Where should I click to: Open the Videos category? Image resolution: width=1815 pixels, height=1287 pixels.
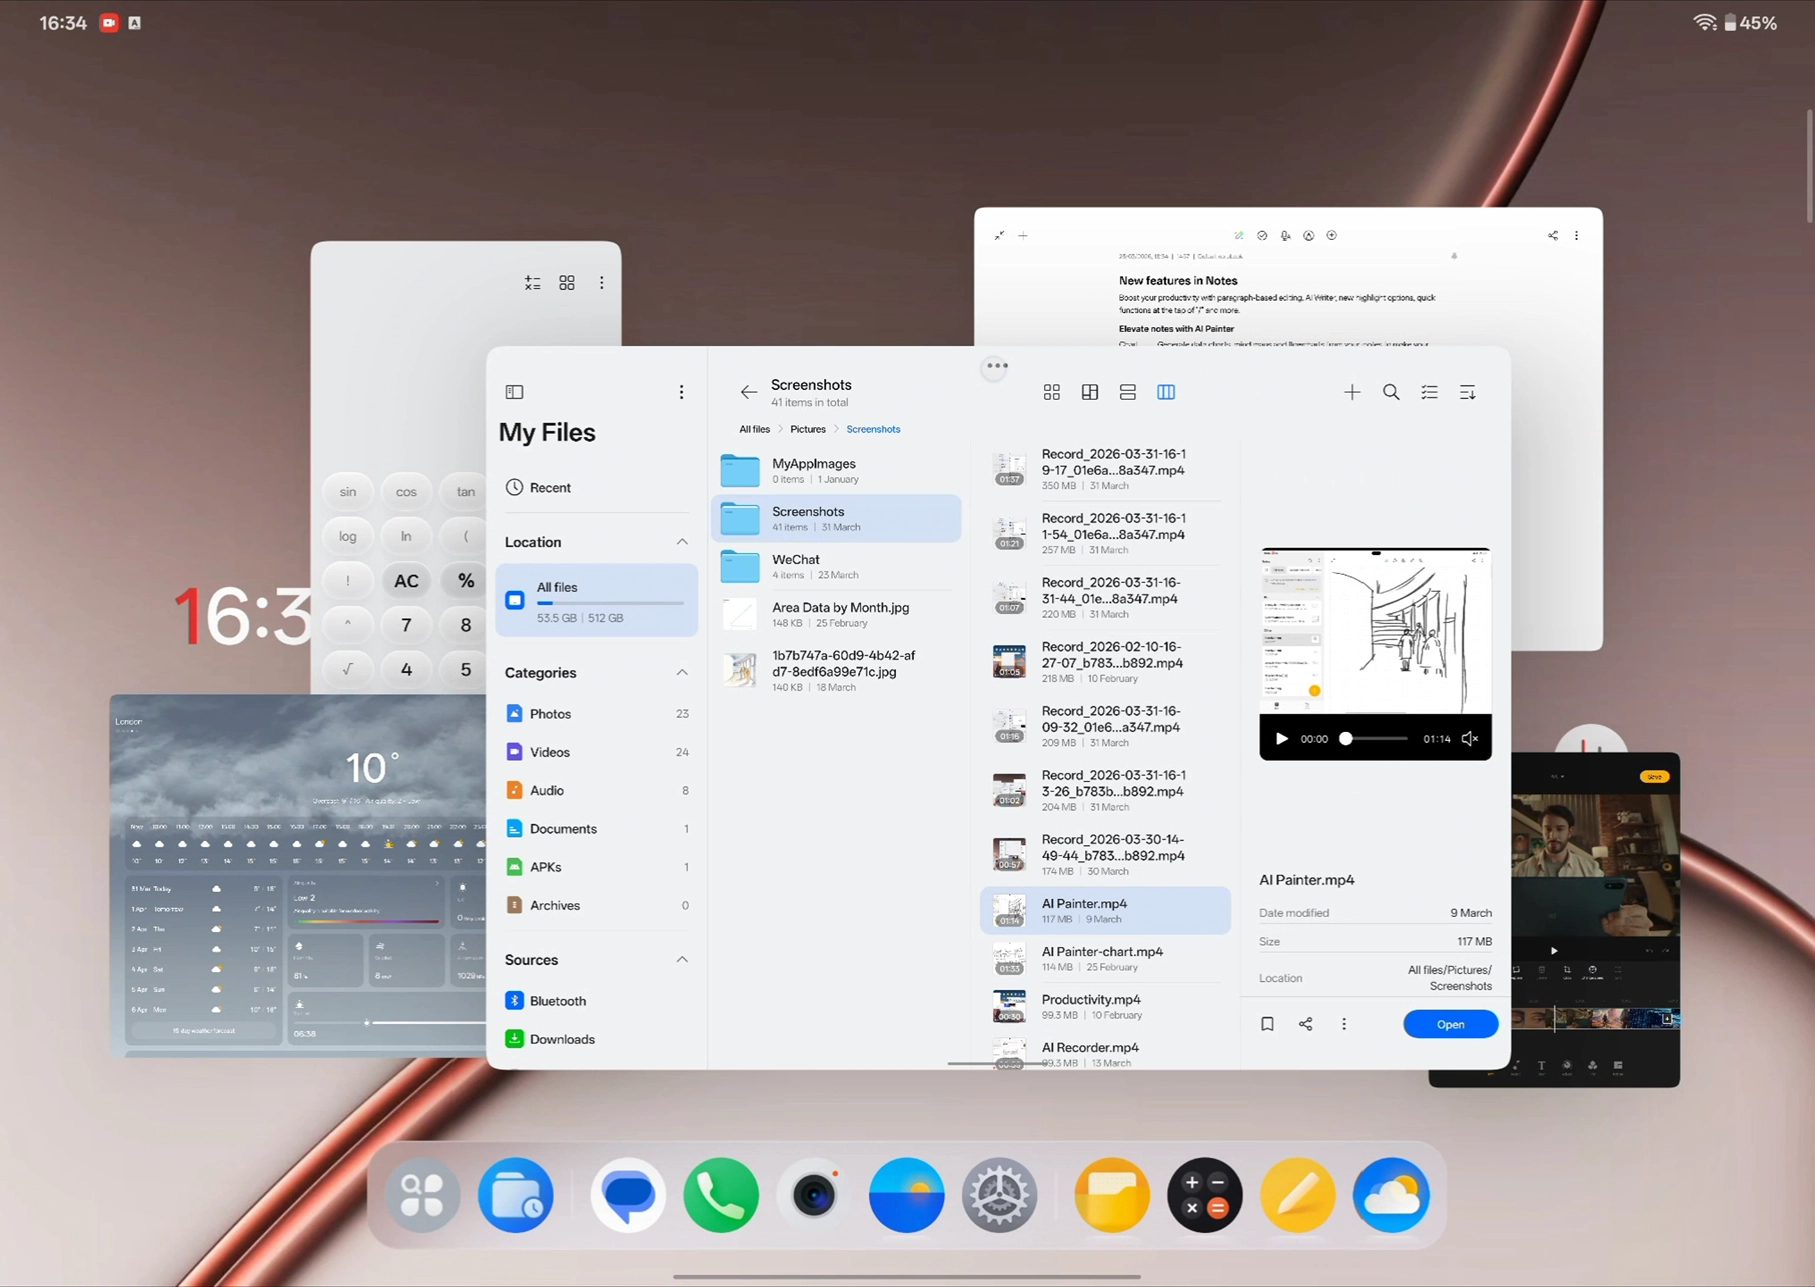[596, 752]
